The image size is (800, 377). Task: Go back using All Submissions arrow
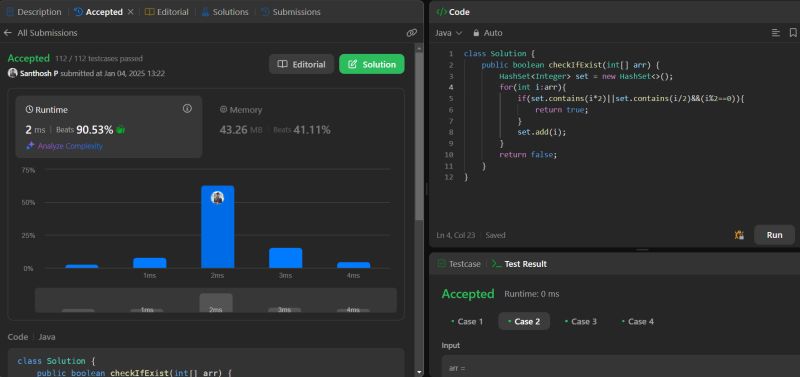click(x=8, y=33)
